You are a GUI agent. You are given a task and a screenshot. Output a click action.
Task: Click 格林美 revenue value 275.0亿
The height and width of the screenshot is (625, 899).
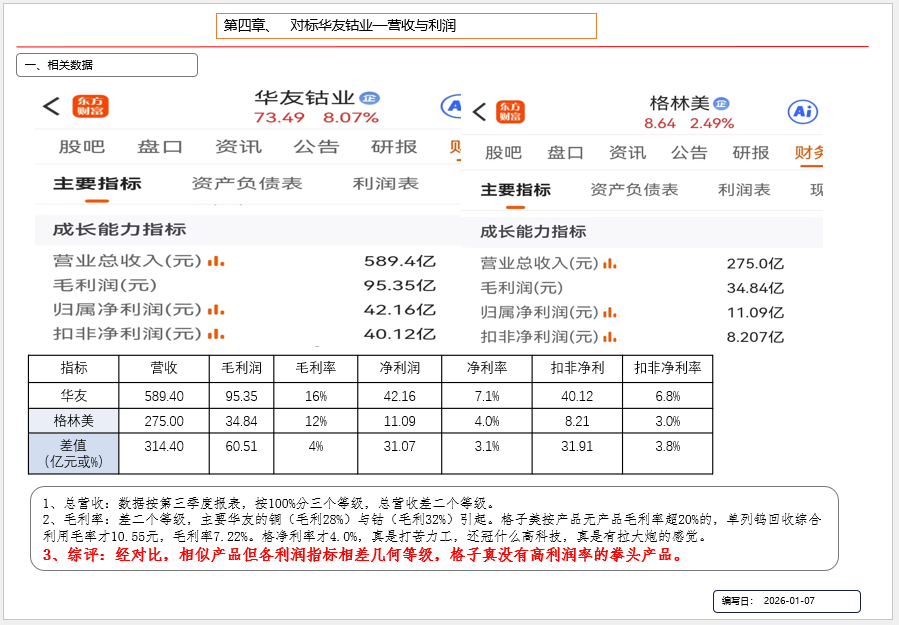click(755, 264)
